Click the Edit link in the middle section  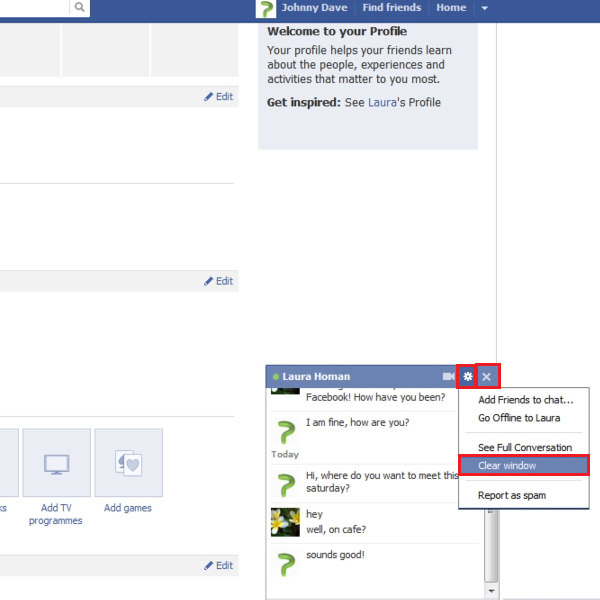click(x=218, y=281)
